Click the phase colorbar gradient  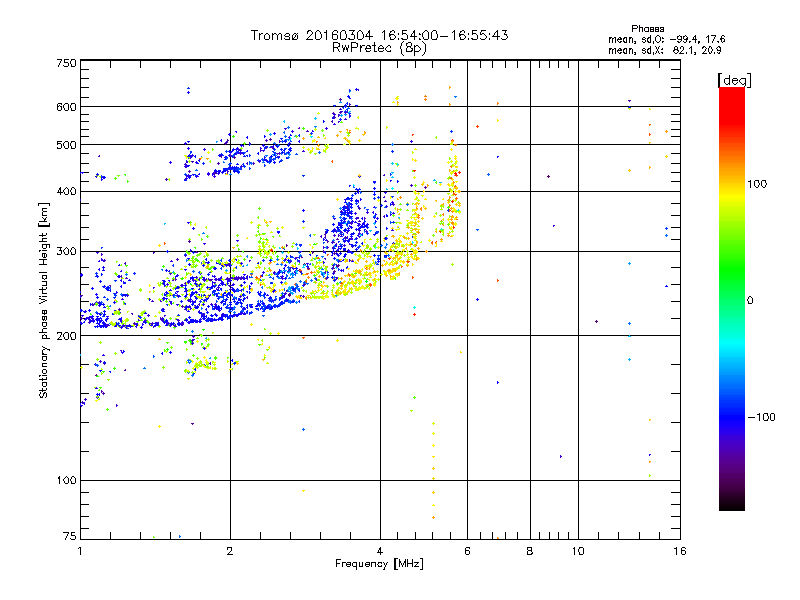(x=732, y=298)
